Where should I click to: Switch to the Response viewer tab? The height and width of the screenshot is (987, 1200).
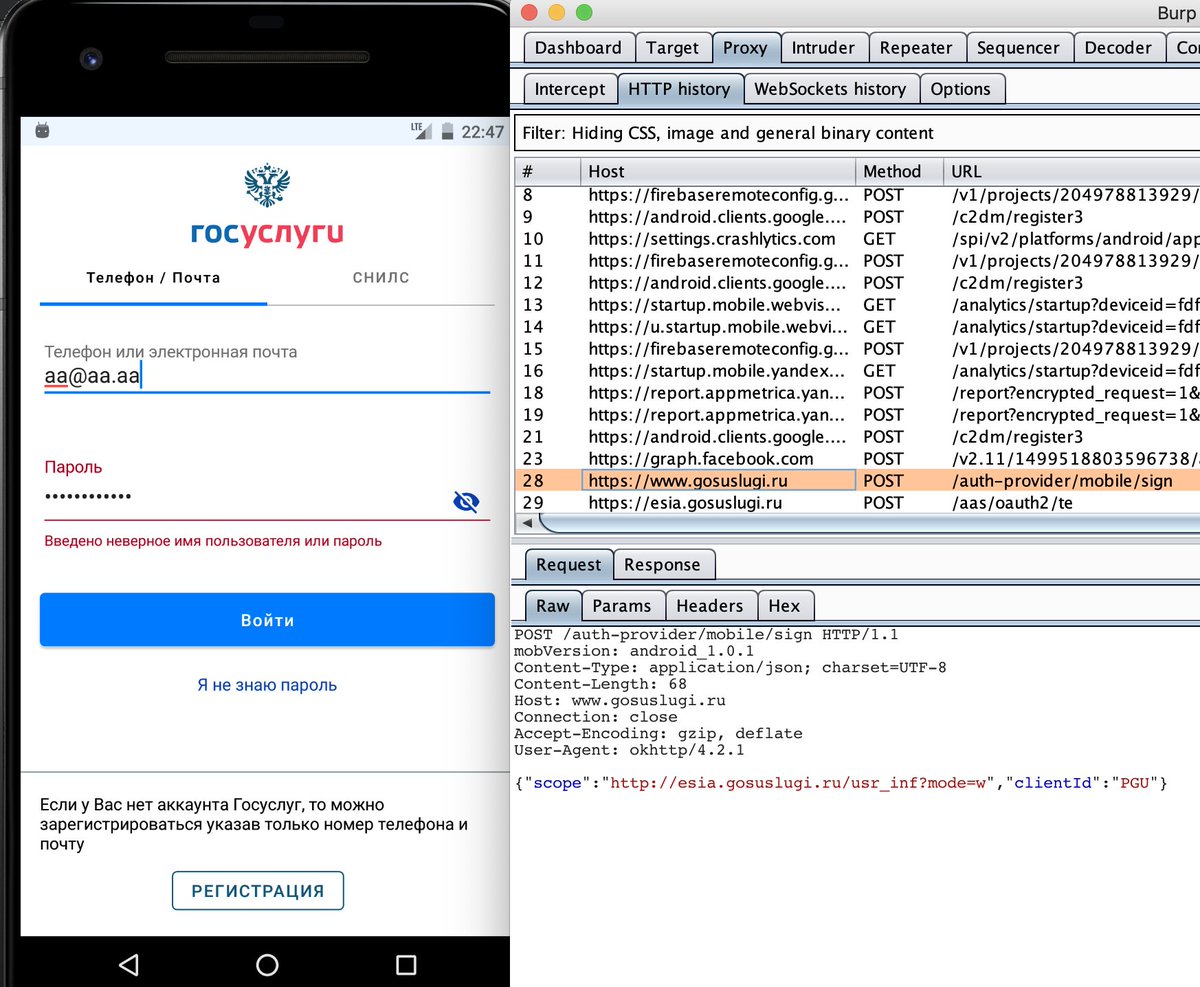click(662, 565)
